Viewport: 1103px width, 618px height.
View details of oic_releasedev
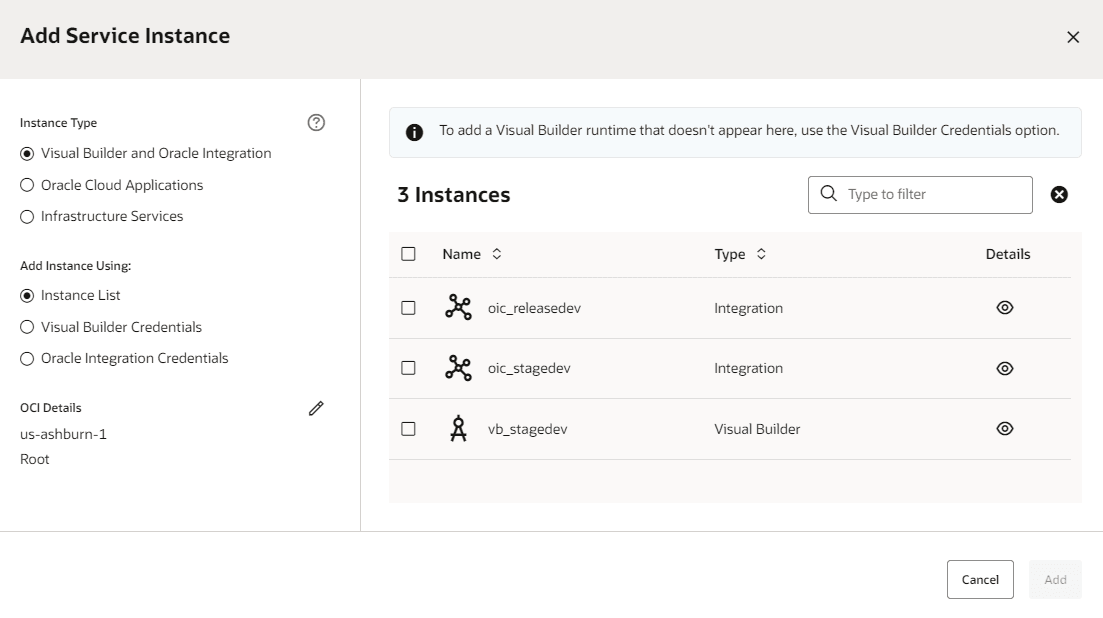[x=1005, y=308]
